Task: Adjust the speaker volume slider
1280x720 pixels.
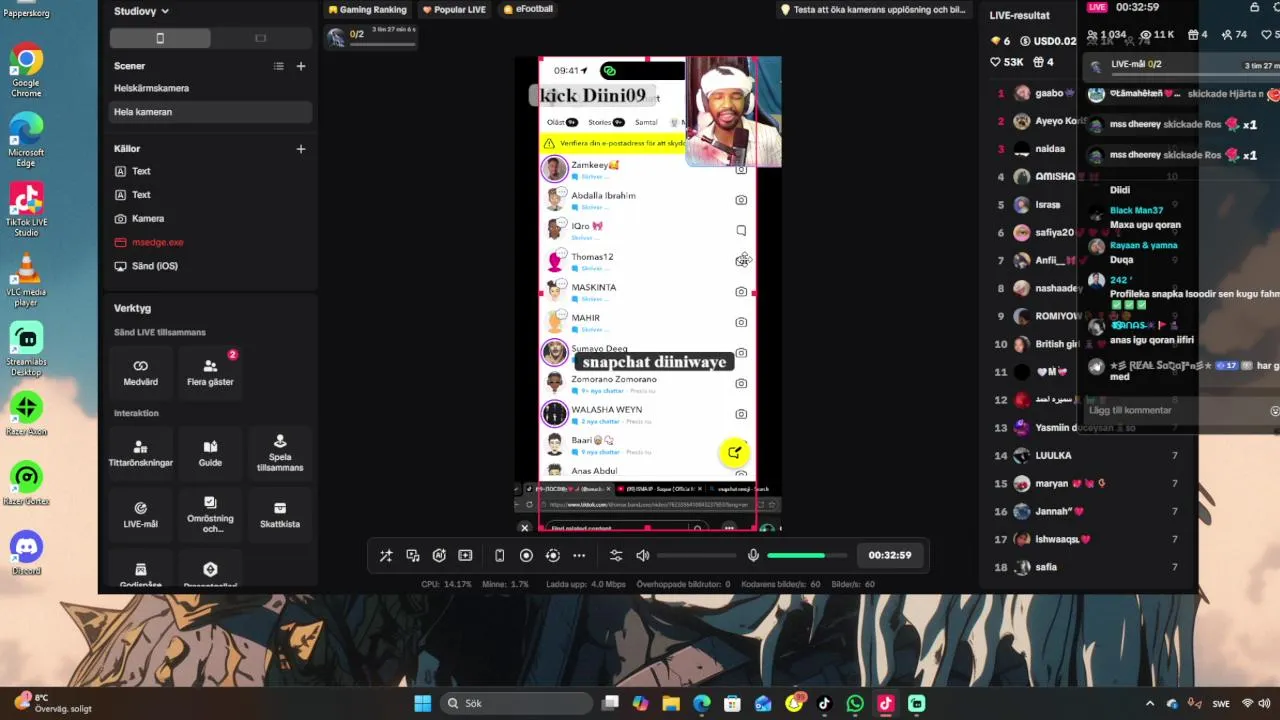Action: (x=697, y=555)
